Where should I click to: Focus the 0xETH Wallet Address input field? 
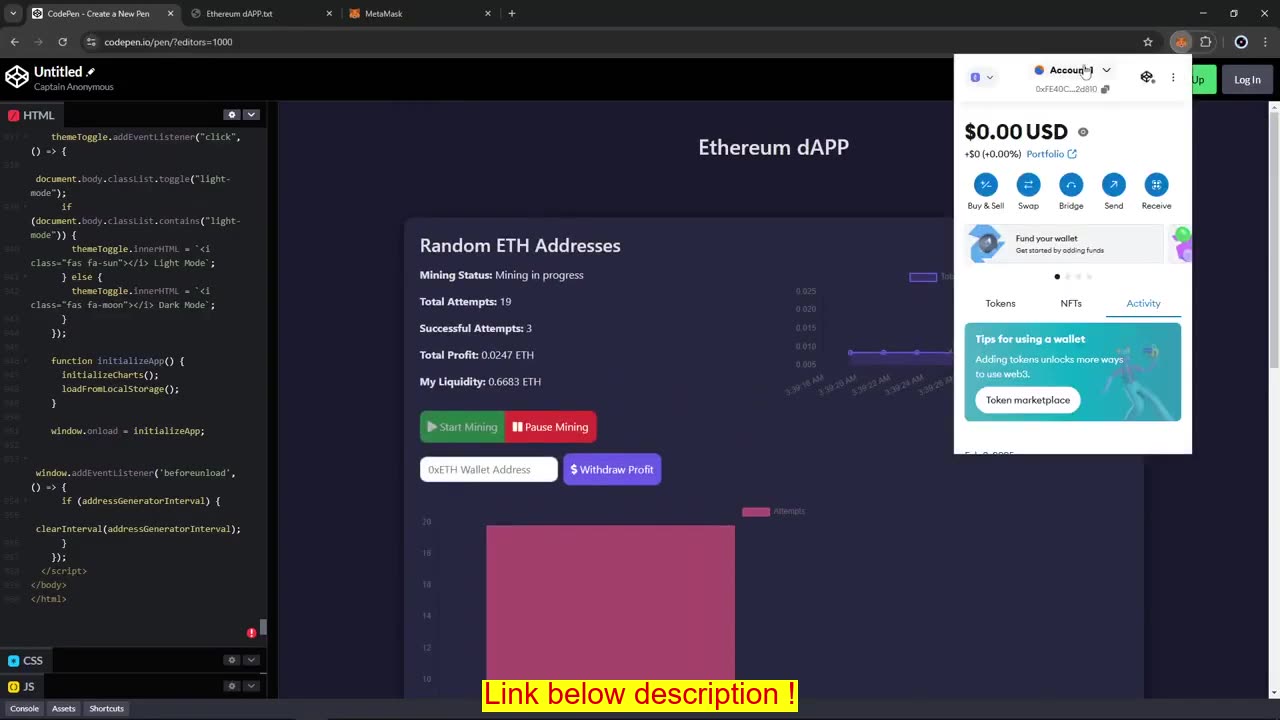[489, 470]
